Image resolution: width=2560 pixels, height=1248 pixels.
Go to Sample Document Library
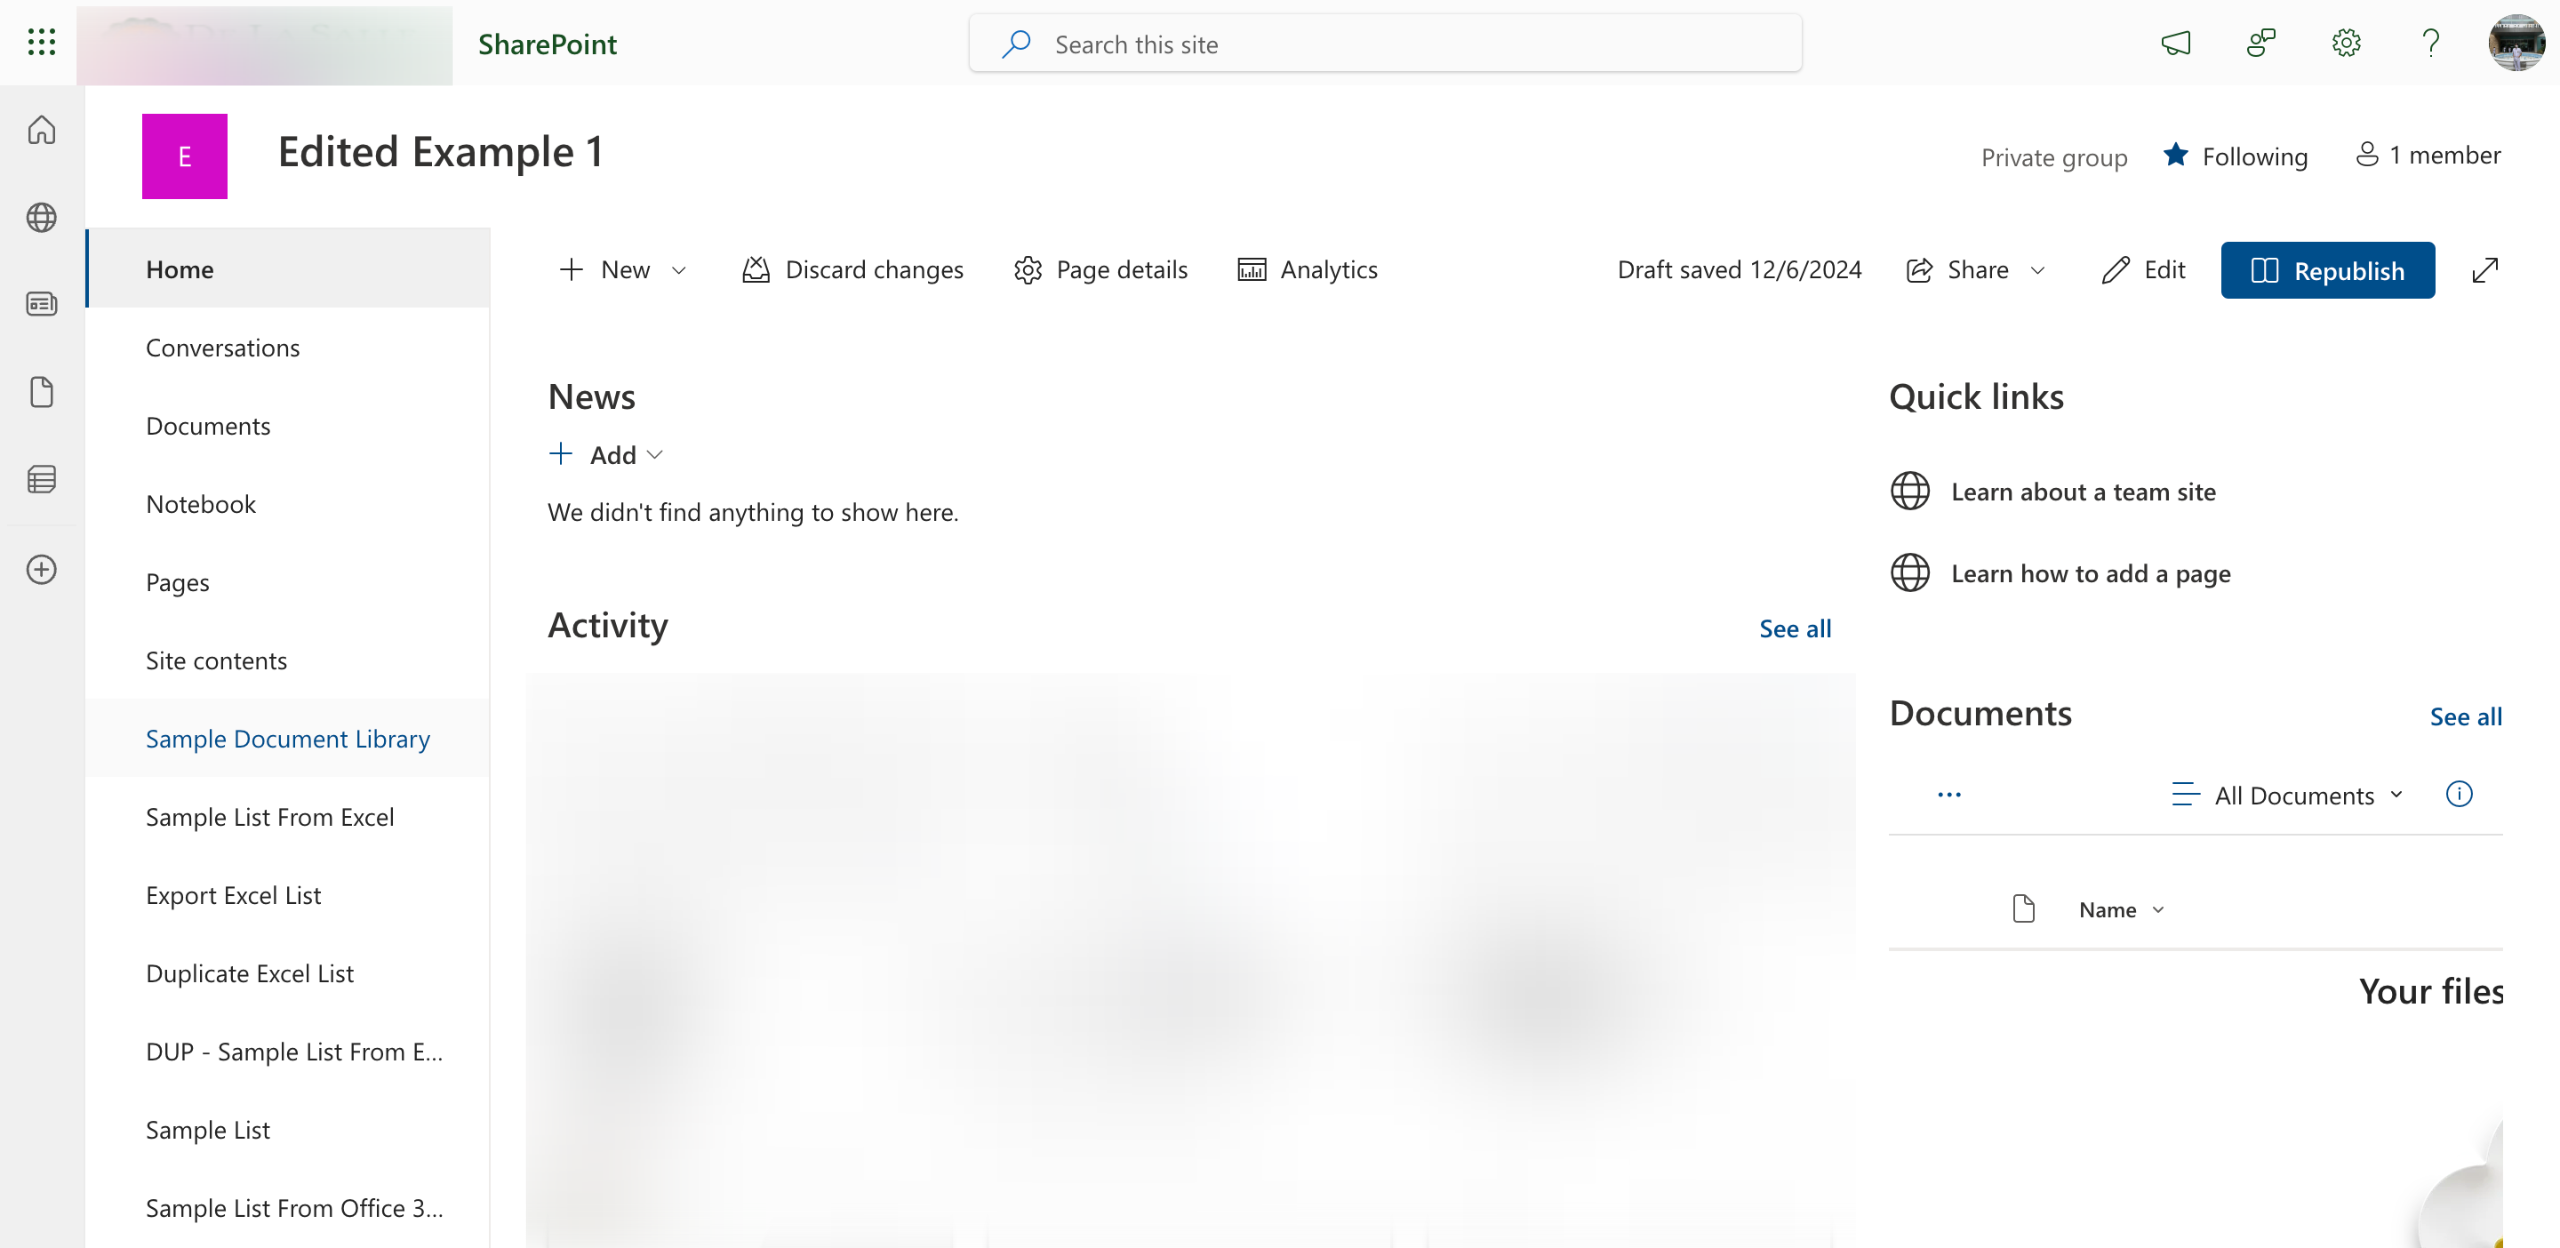tap(288, 739)
